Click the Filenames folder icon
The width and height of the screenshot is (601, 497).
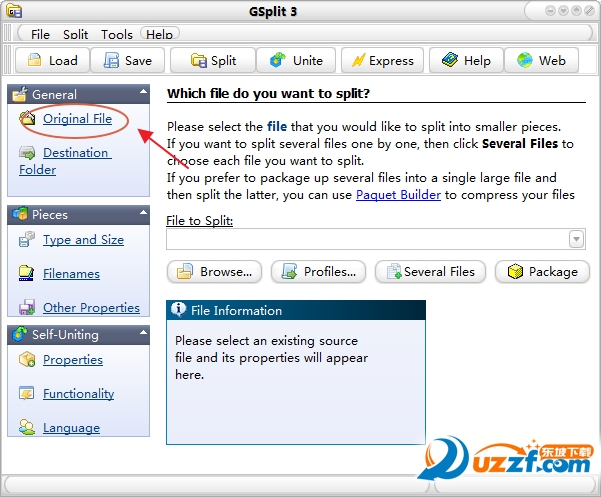click(26, 273)
